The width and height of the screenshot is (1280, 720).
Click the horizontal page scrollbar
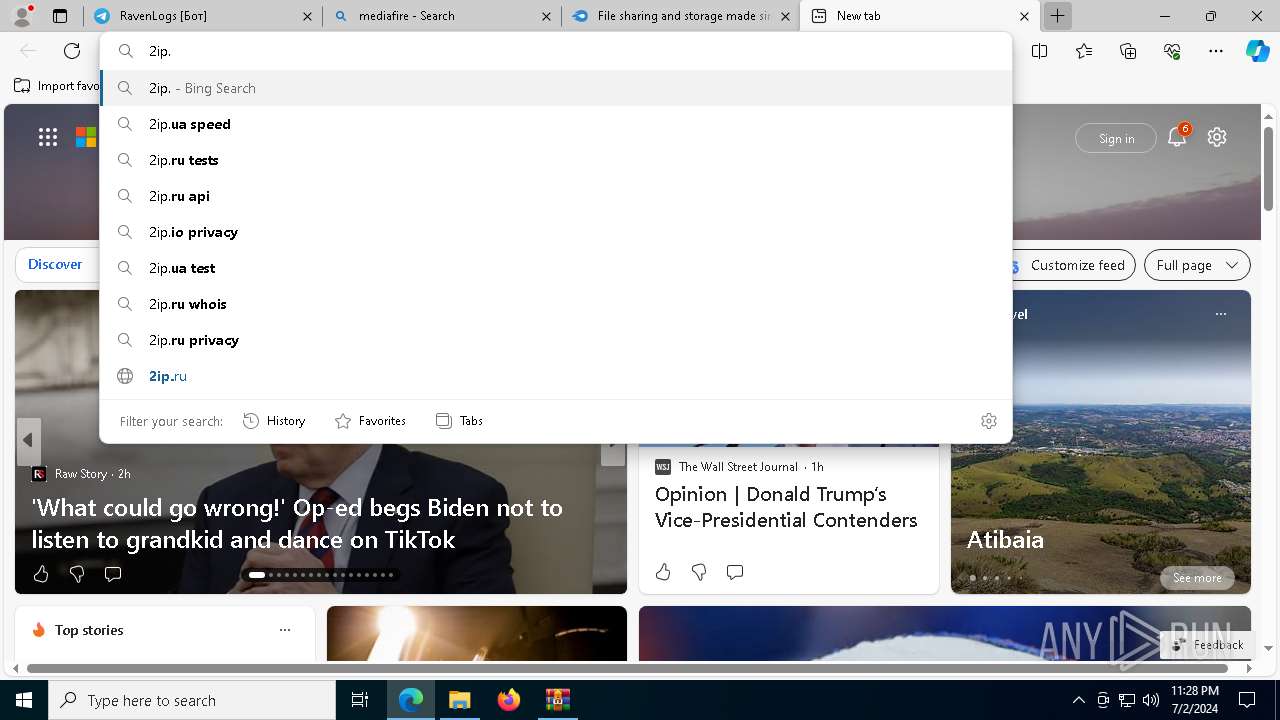coord(627,668)
